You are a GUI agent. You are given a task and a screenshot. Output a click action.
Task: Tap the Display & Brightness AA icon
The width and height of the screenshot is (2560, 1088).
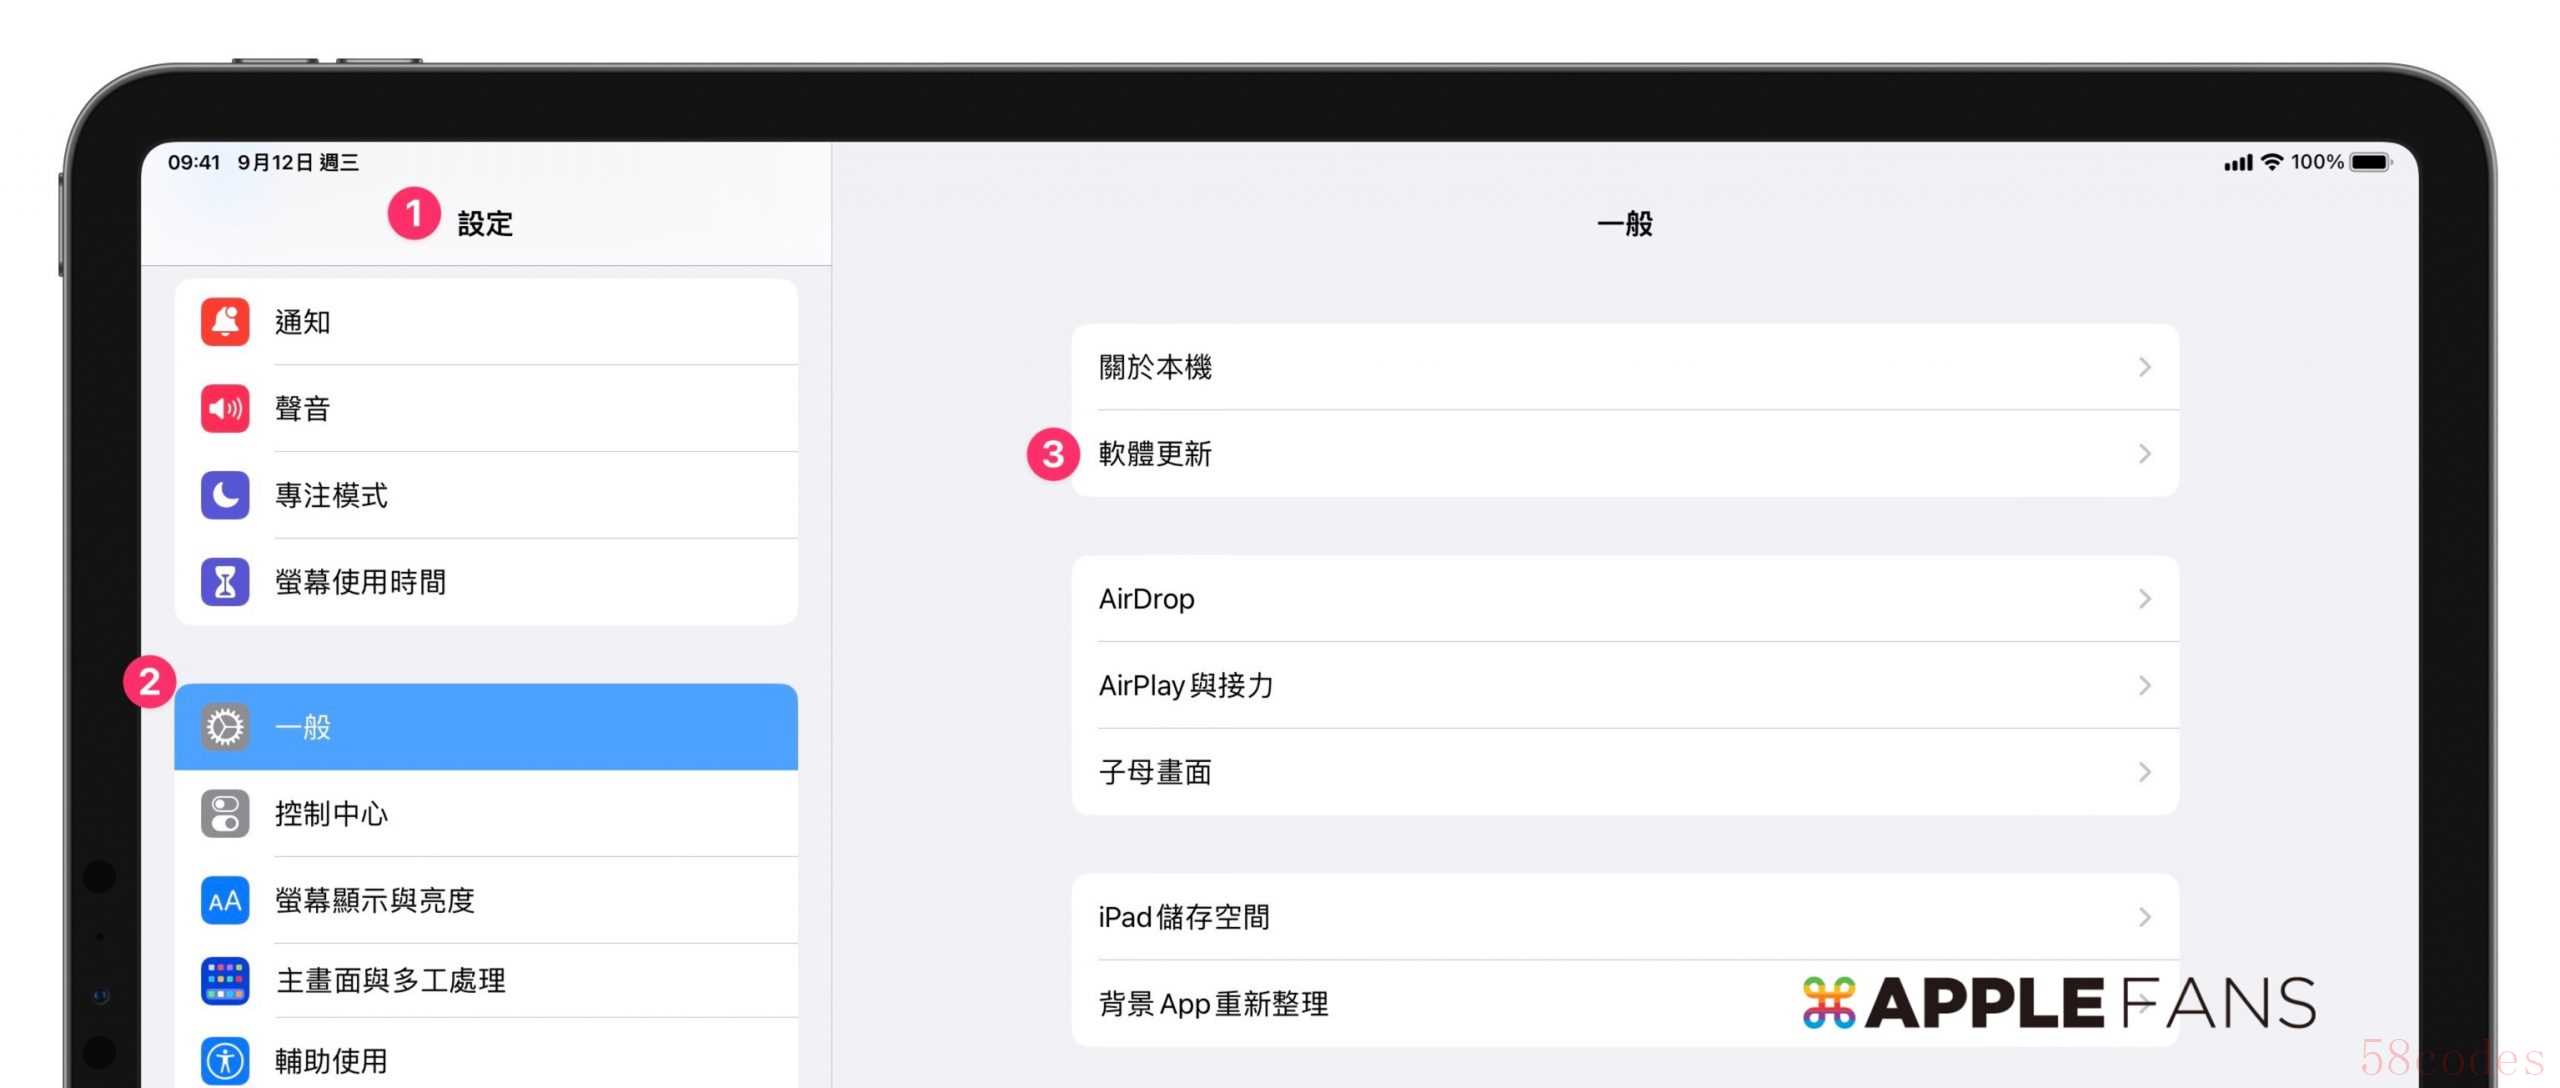point(225,901)
